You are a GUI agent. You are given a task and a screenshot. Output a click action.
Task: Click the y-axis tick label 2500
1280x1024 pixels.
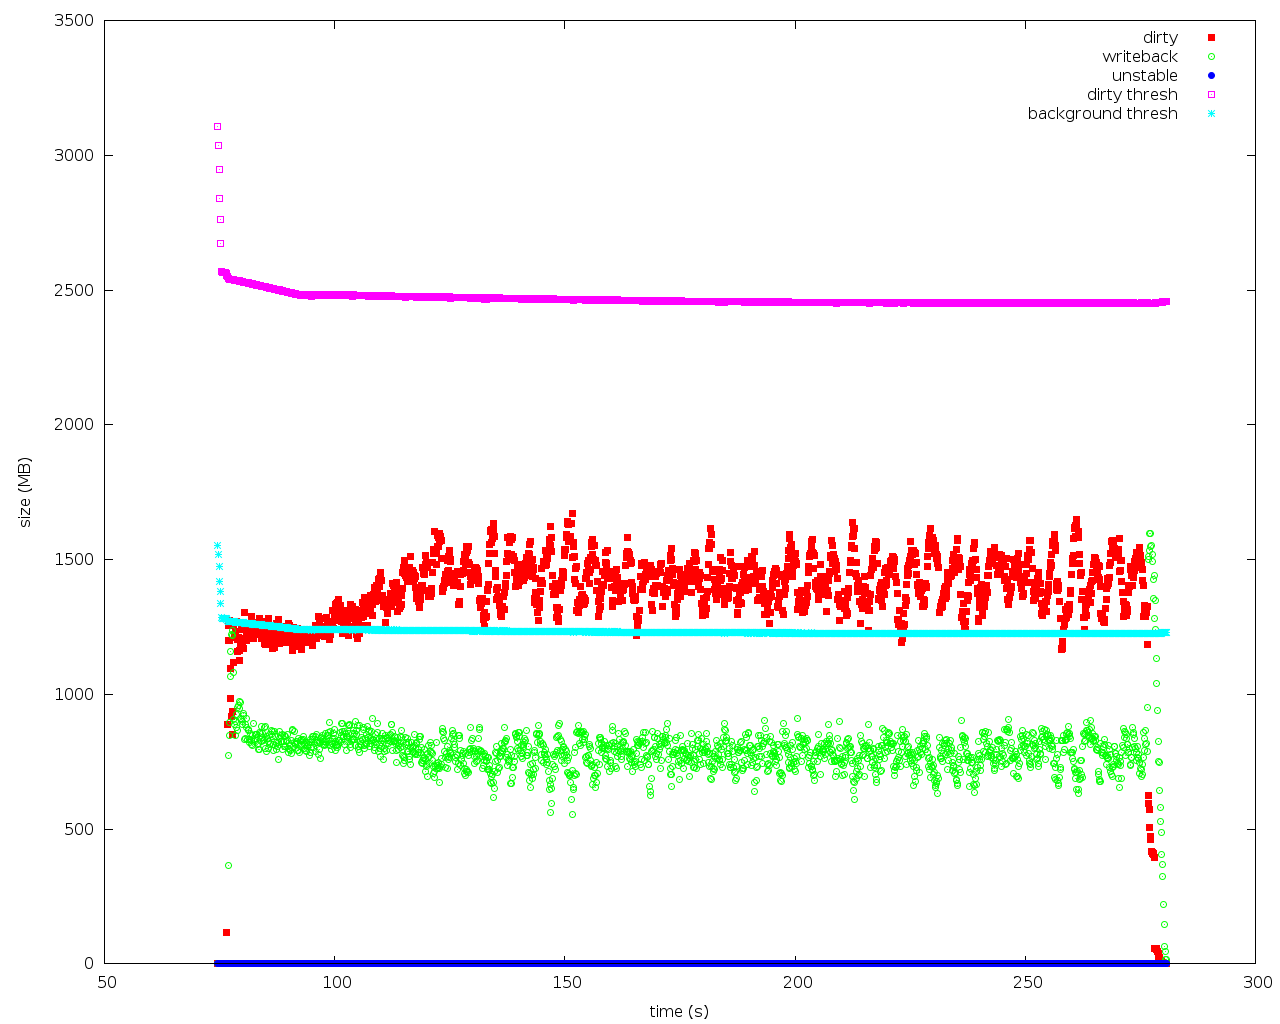tap(75, 291)
